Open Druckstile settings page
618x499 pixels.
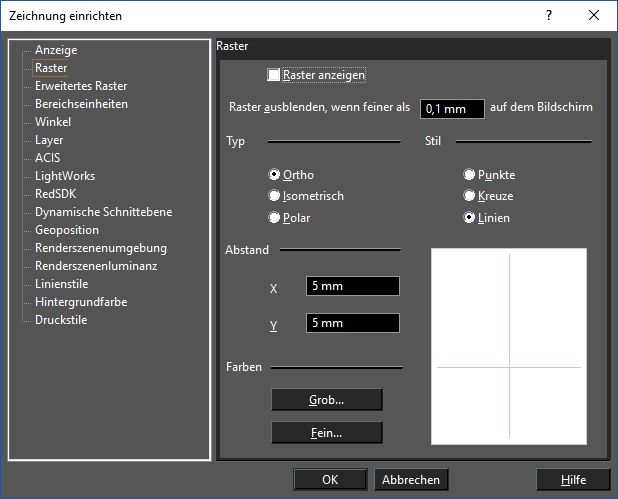pos(61,320)
